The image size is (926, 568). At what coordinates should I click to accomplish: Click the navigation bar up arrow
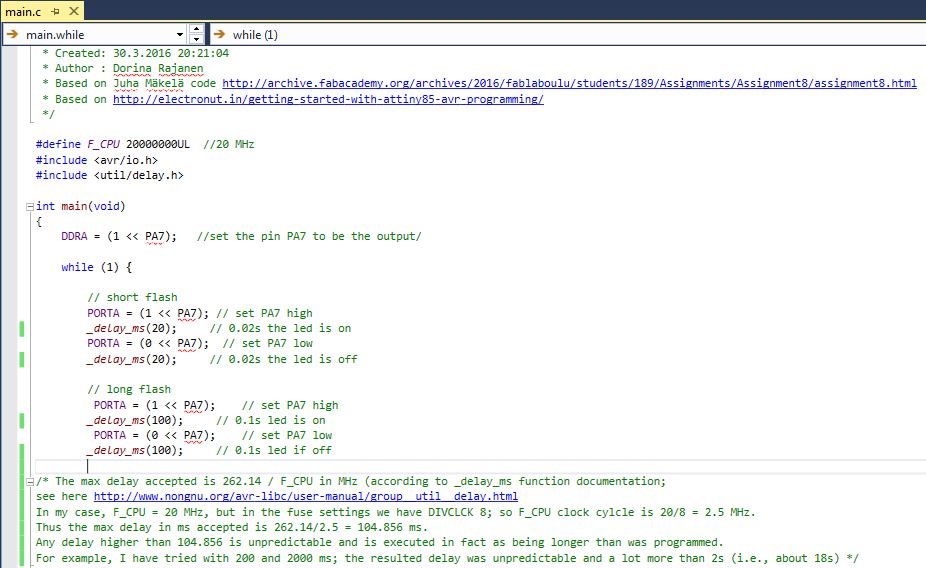click(196, 29)
